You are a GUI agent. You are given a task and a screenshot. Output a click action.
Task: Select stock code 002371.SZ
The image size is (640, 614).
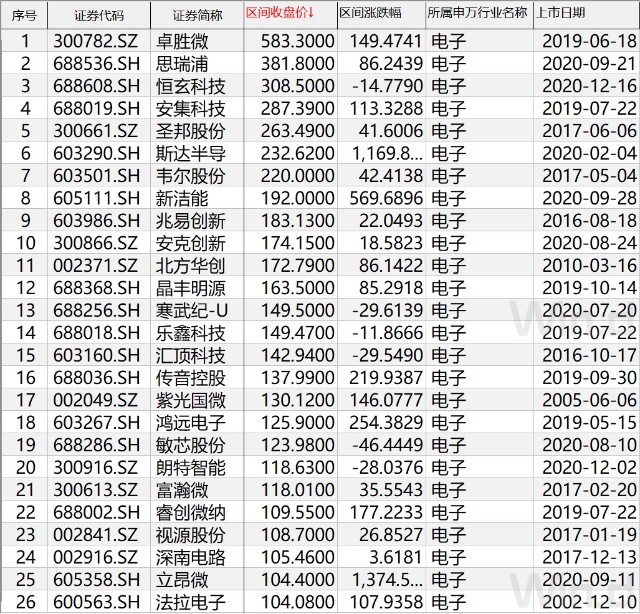(96, 266)
